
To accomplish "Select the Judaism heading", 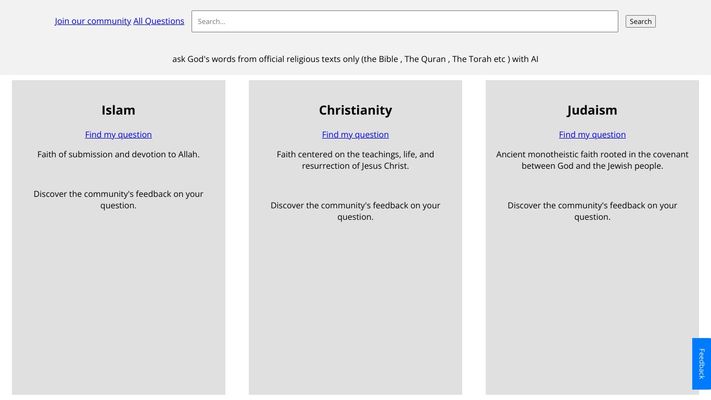I will (x=592, y=110).
